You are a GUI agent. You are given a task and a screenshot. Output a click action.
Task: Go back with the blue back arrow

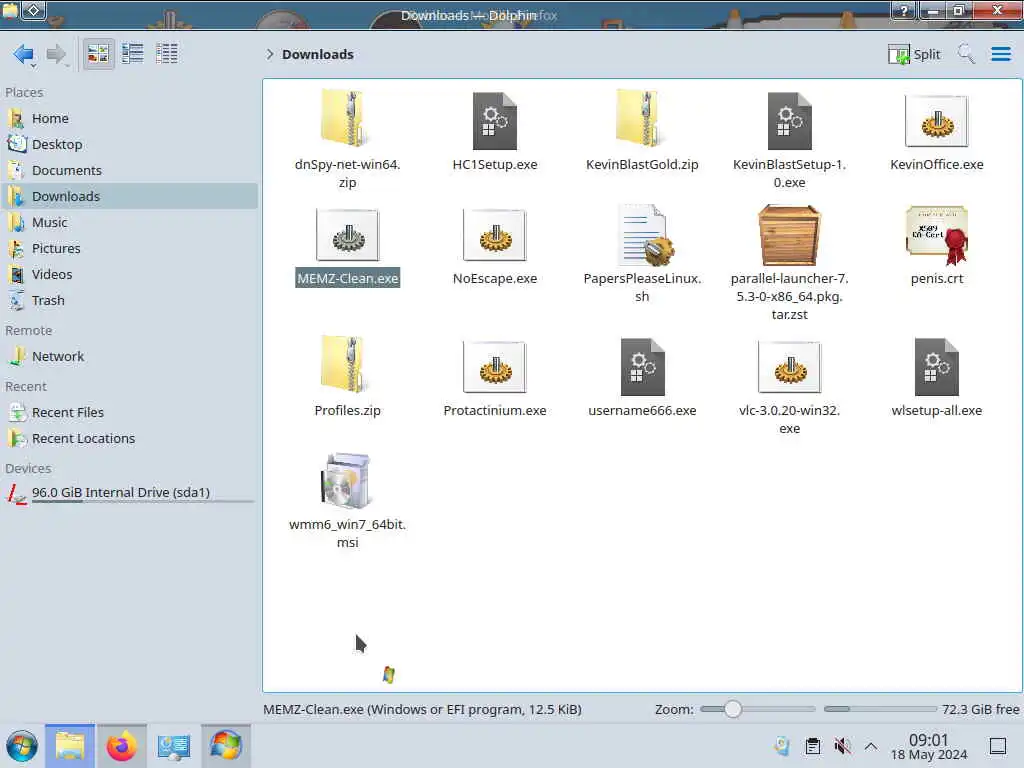pos(24,54)
